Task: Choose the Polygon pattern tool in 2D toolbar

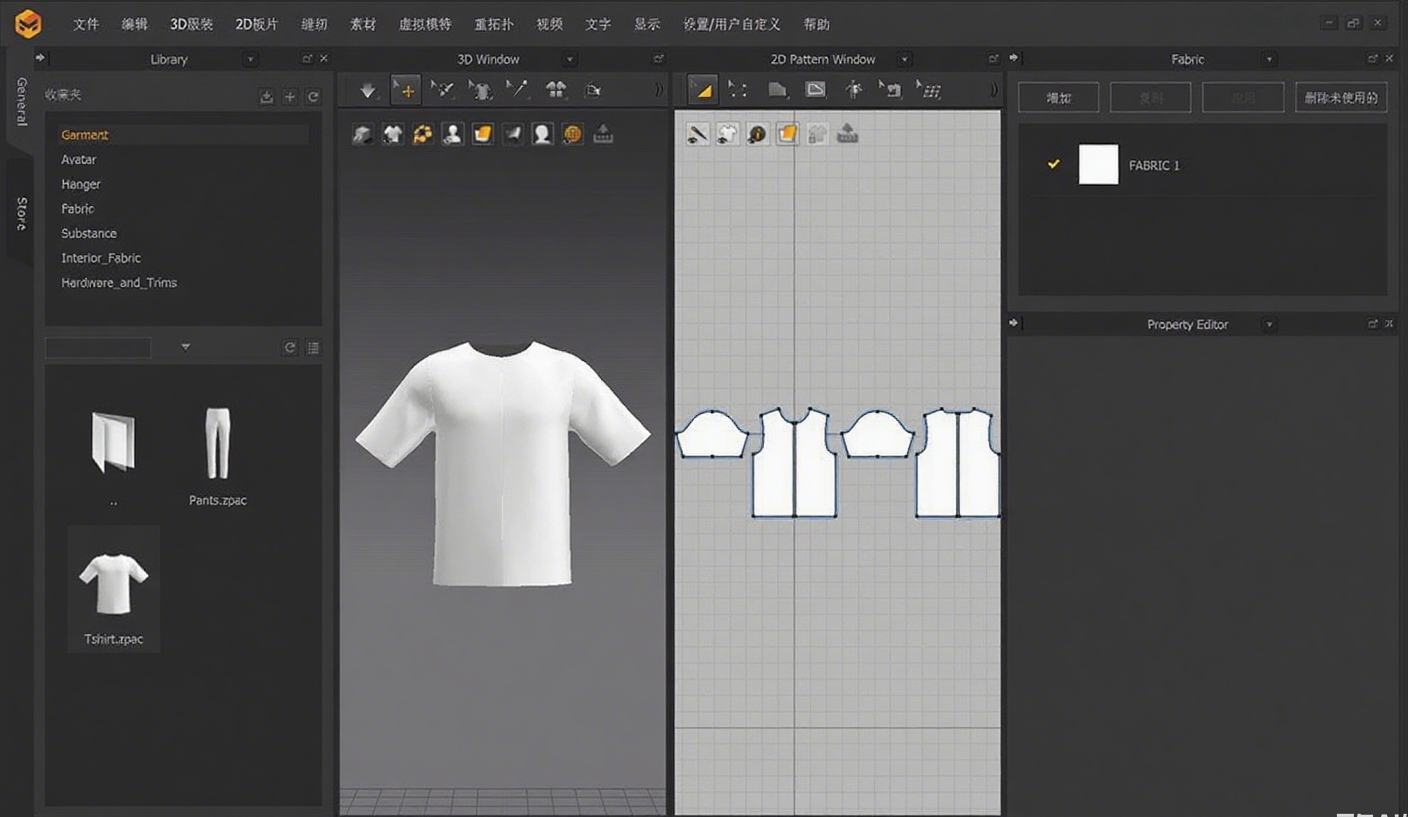Action: click(x=777, y=91)
